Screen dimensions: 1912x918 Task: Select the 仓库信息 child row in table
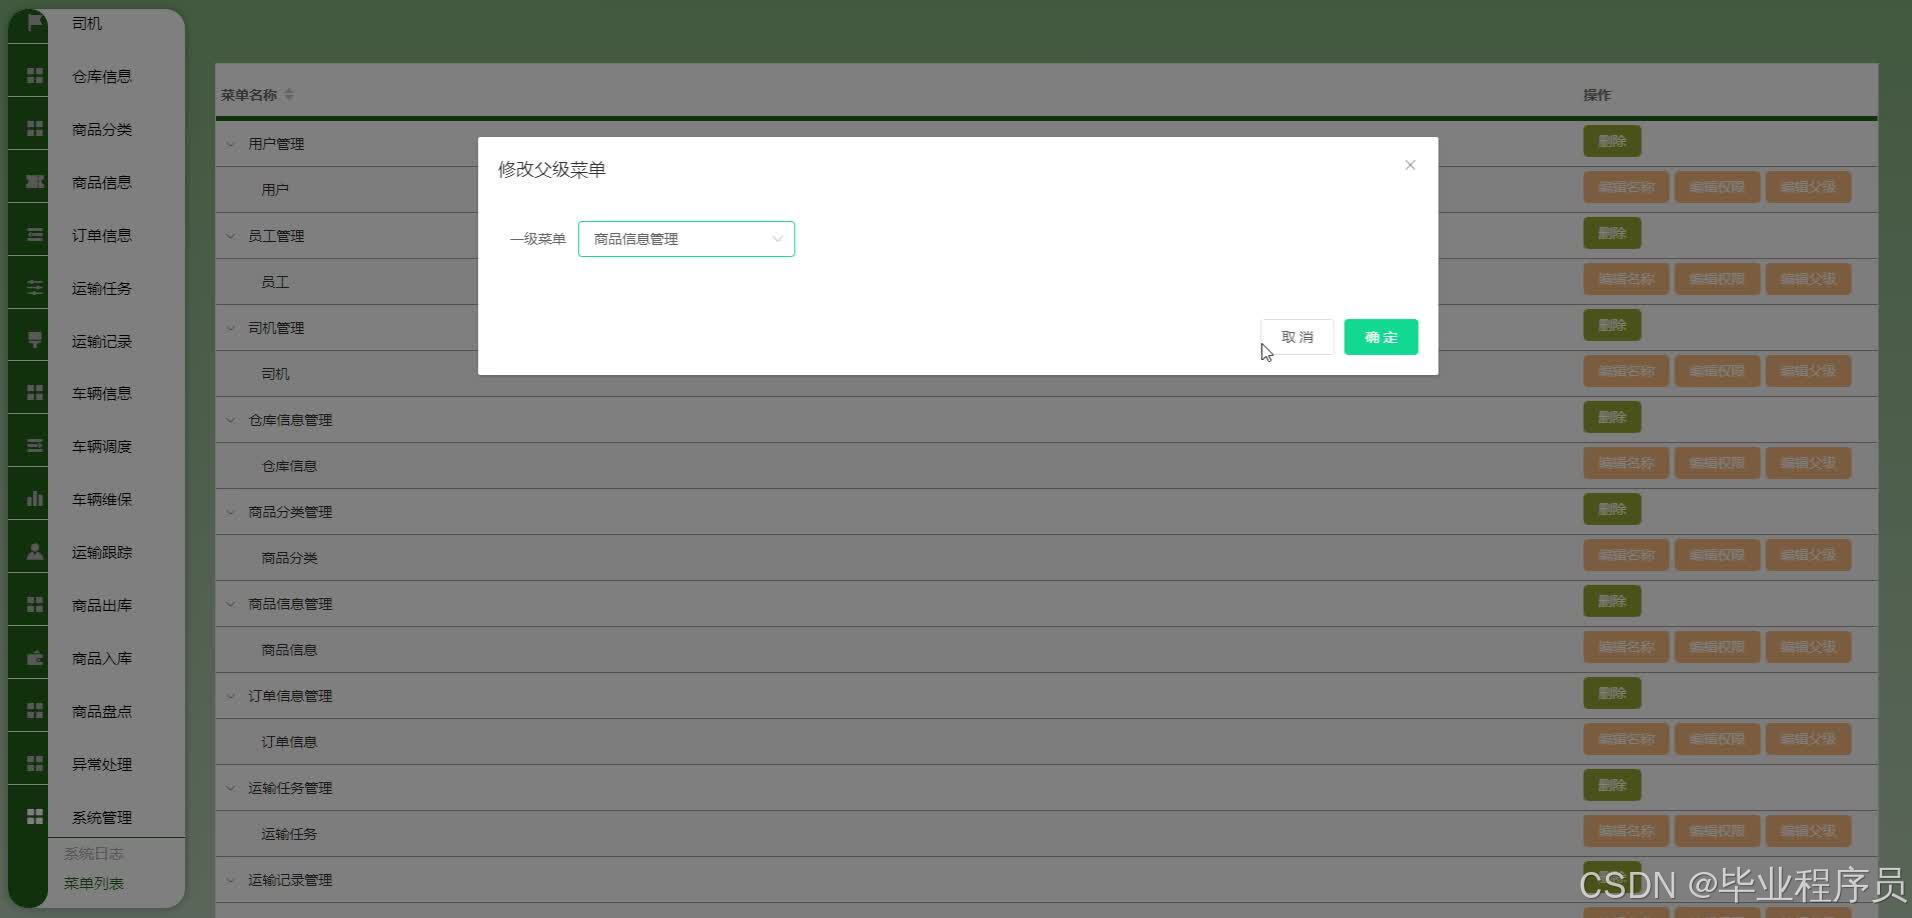[289, 466]
